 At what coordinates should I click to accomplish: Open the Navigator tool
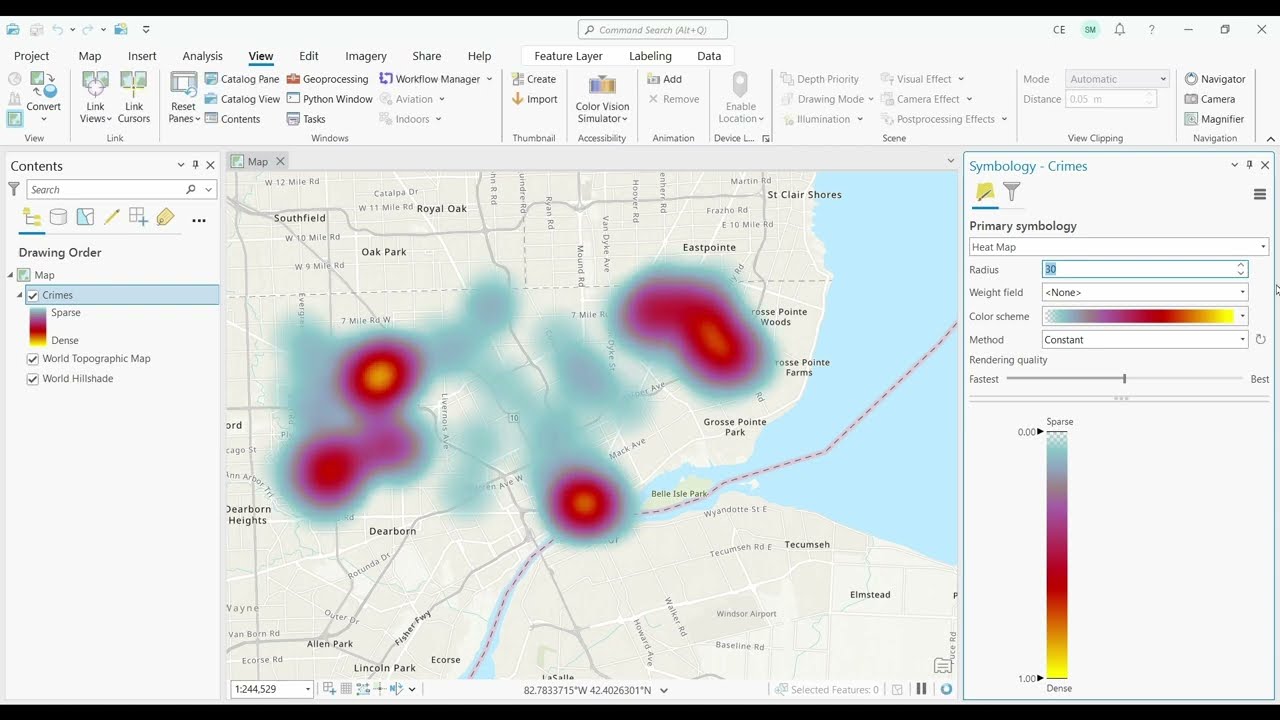[1215, 79]
